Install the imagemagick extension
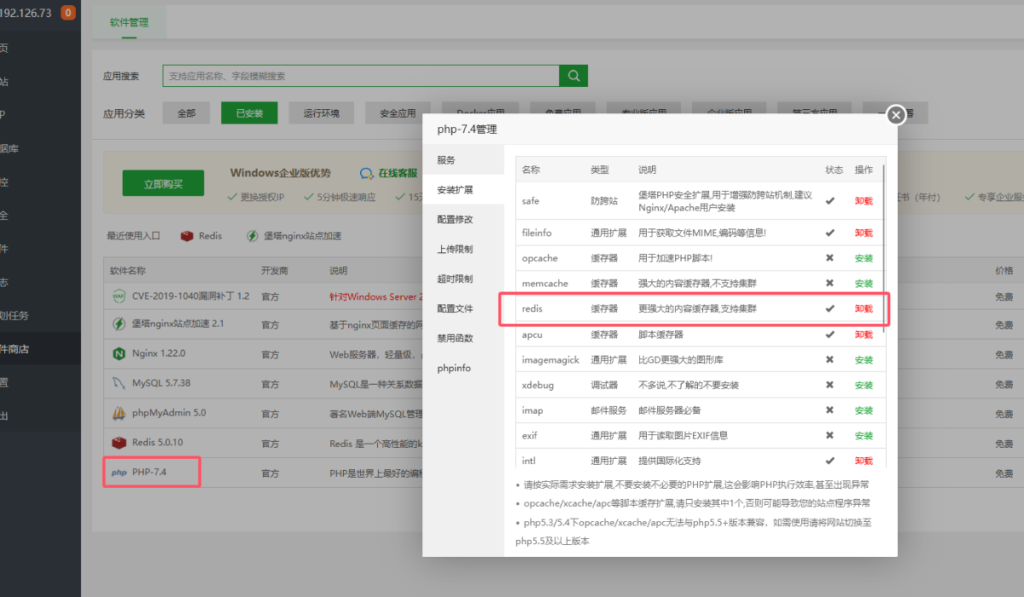 (x=863, y=360)
